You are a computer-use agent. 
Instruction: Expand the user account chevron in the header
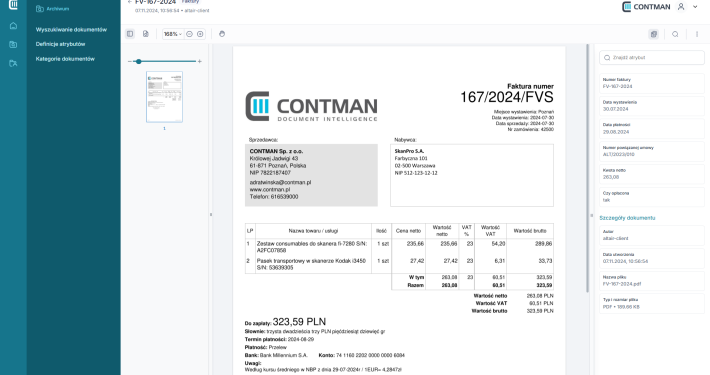click(695, 7)
